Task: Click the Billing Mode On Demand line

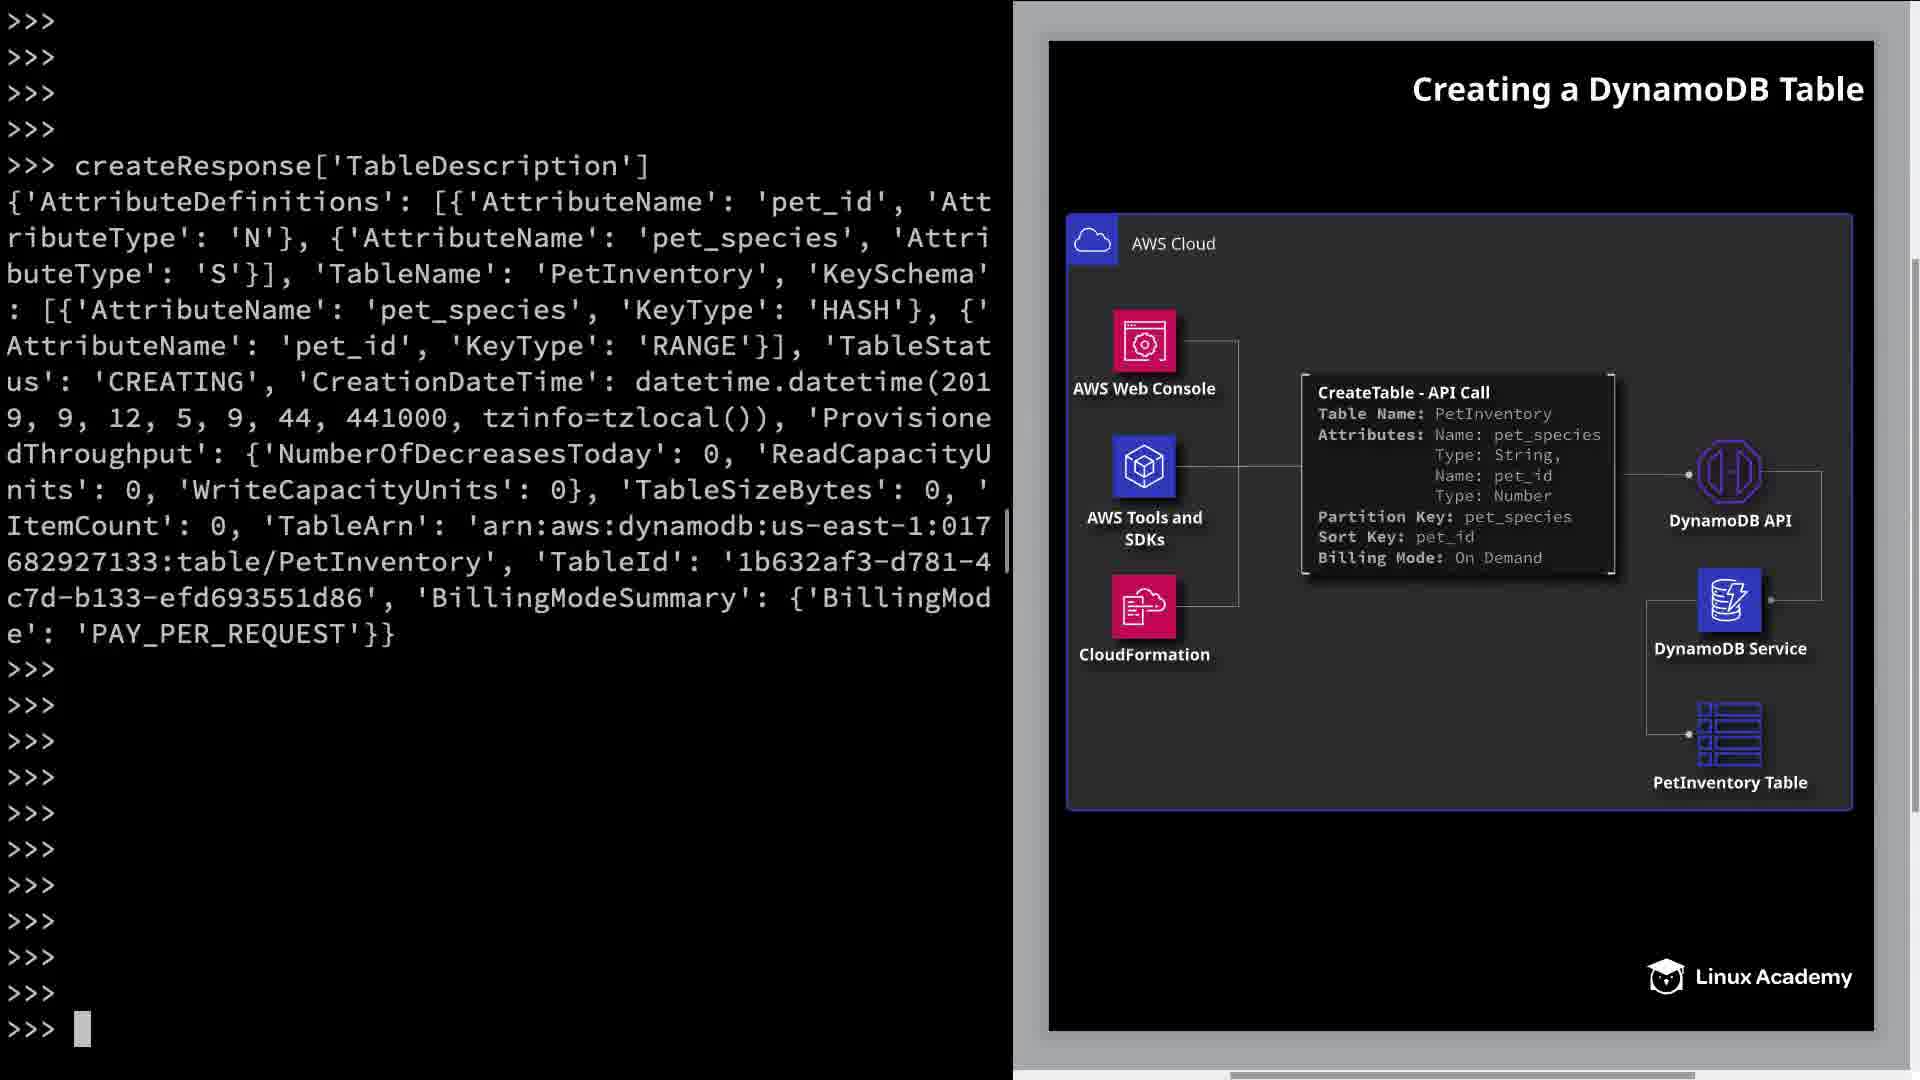Action: coord(1429,558)
